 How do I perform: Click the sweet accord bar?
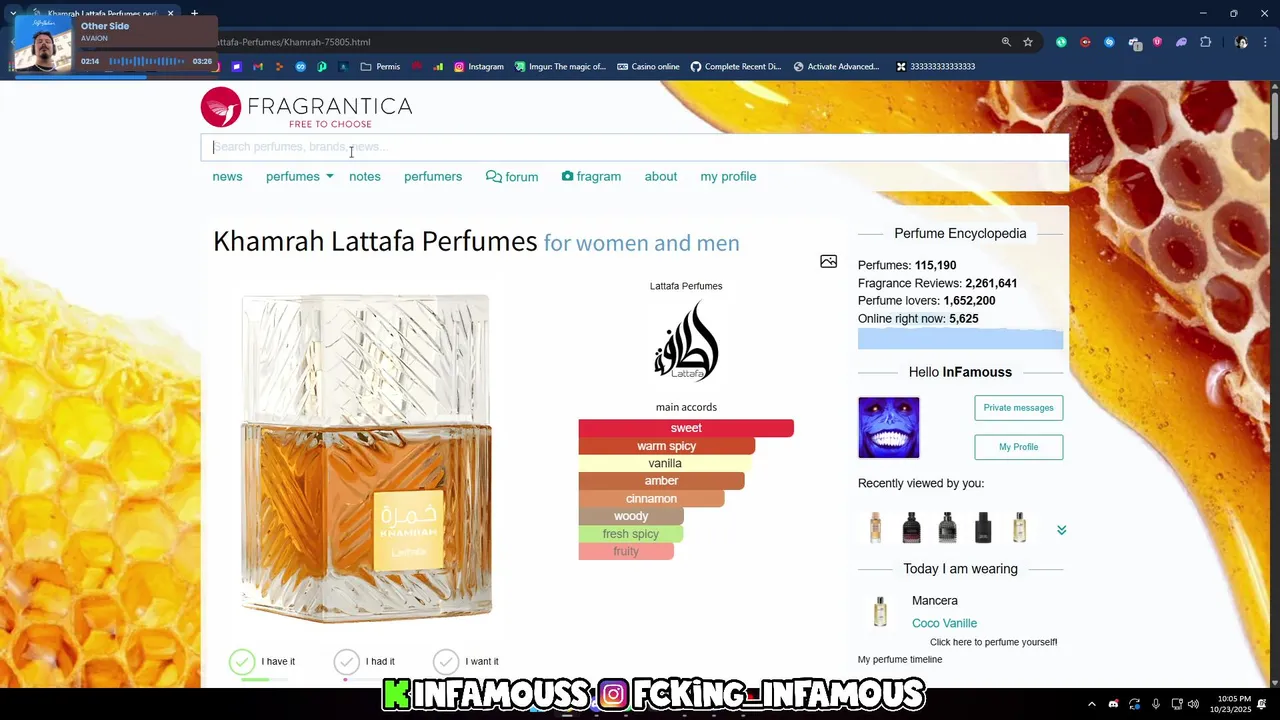point(686,428)
